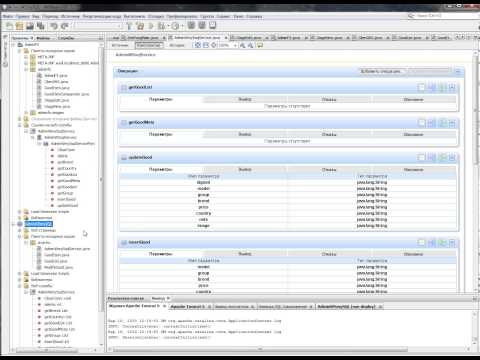
Task: Open the Вывод tab of the updateGood operation
Action: [245, 170]
